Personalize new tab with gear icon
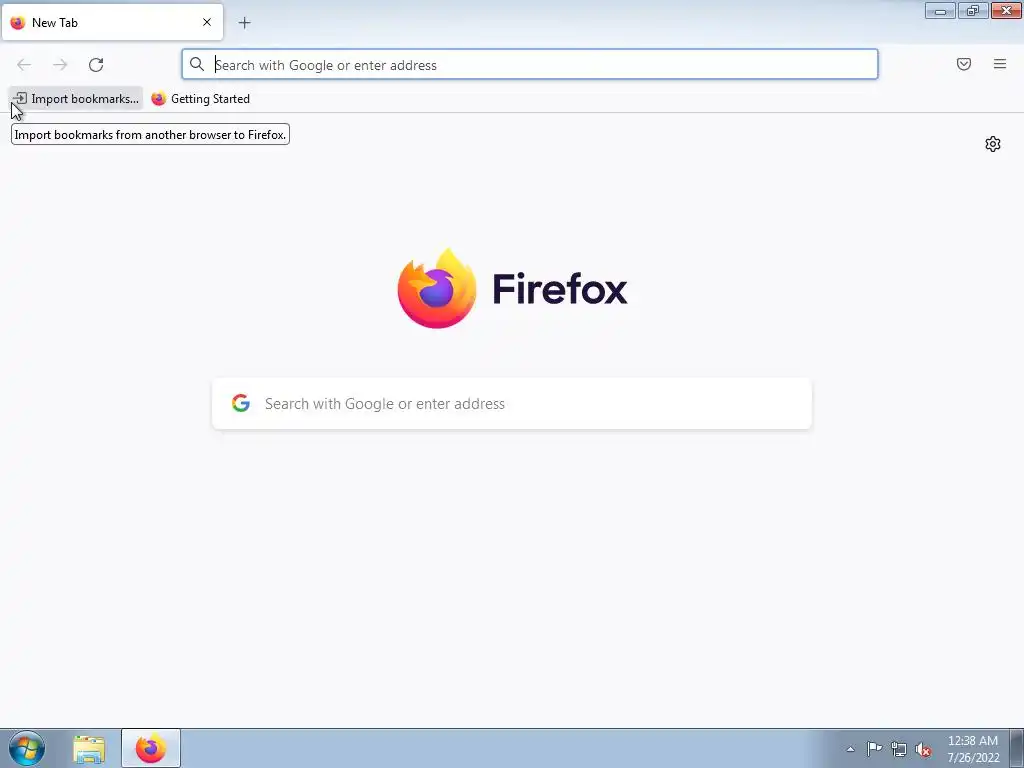The height and width of the screenshot is (768, 1024). point(993,144)
